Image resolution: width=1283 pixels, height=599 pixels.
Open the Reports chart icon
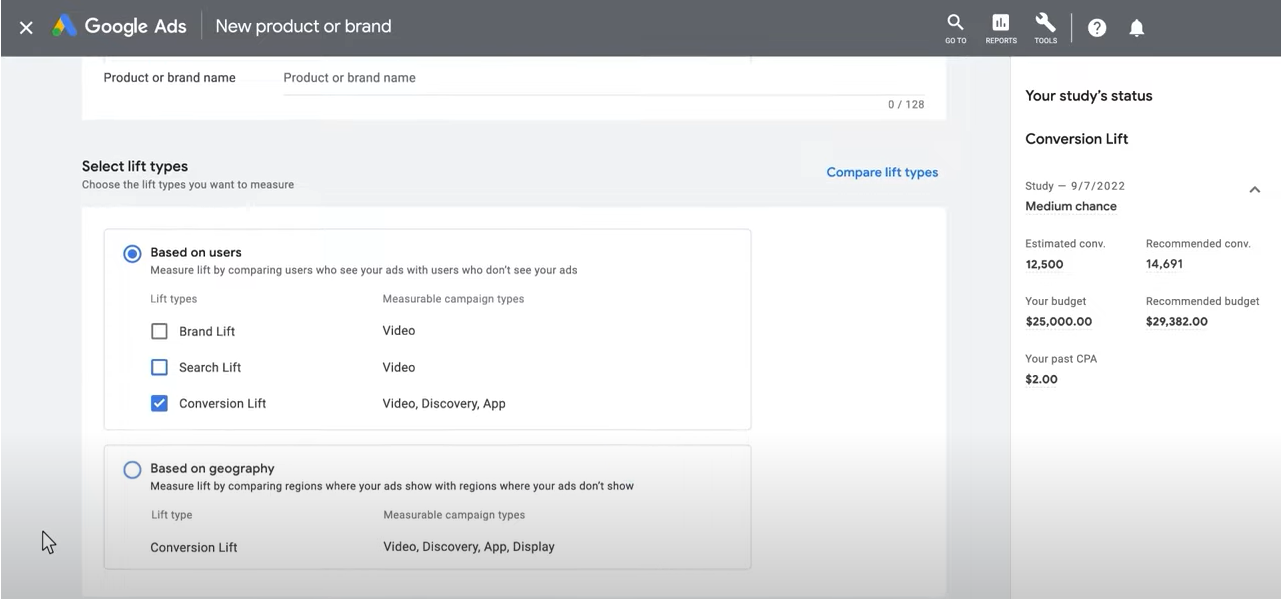tap(1001, 28)
